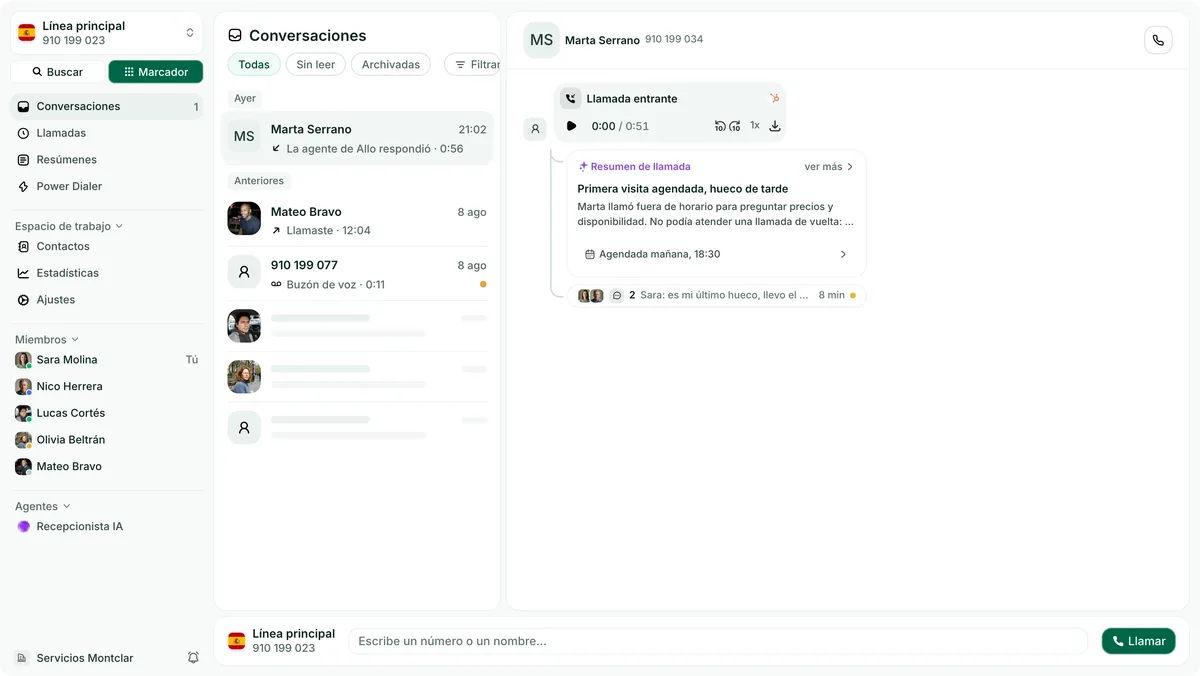Click the notifications bell icon
This screenshot has width=1200, height=676.
click(x=193, y=658)
